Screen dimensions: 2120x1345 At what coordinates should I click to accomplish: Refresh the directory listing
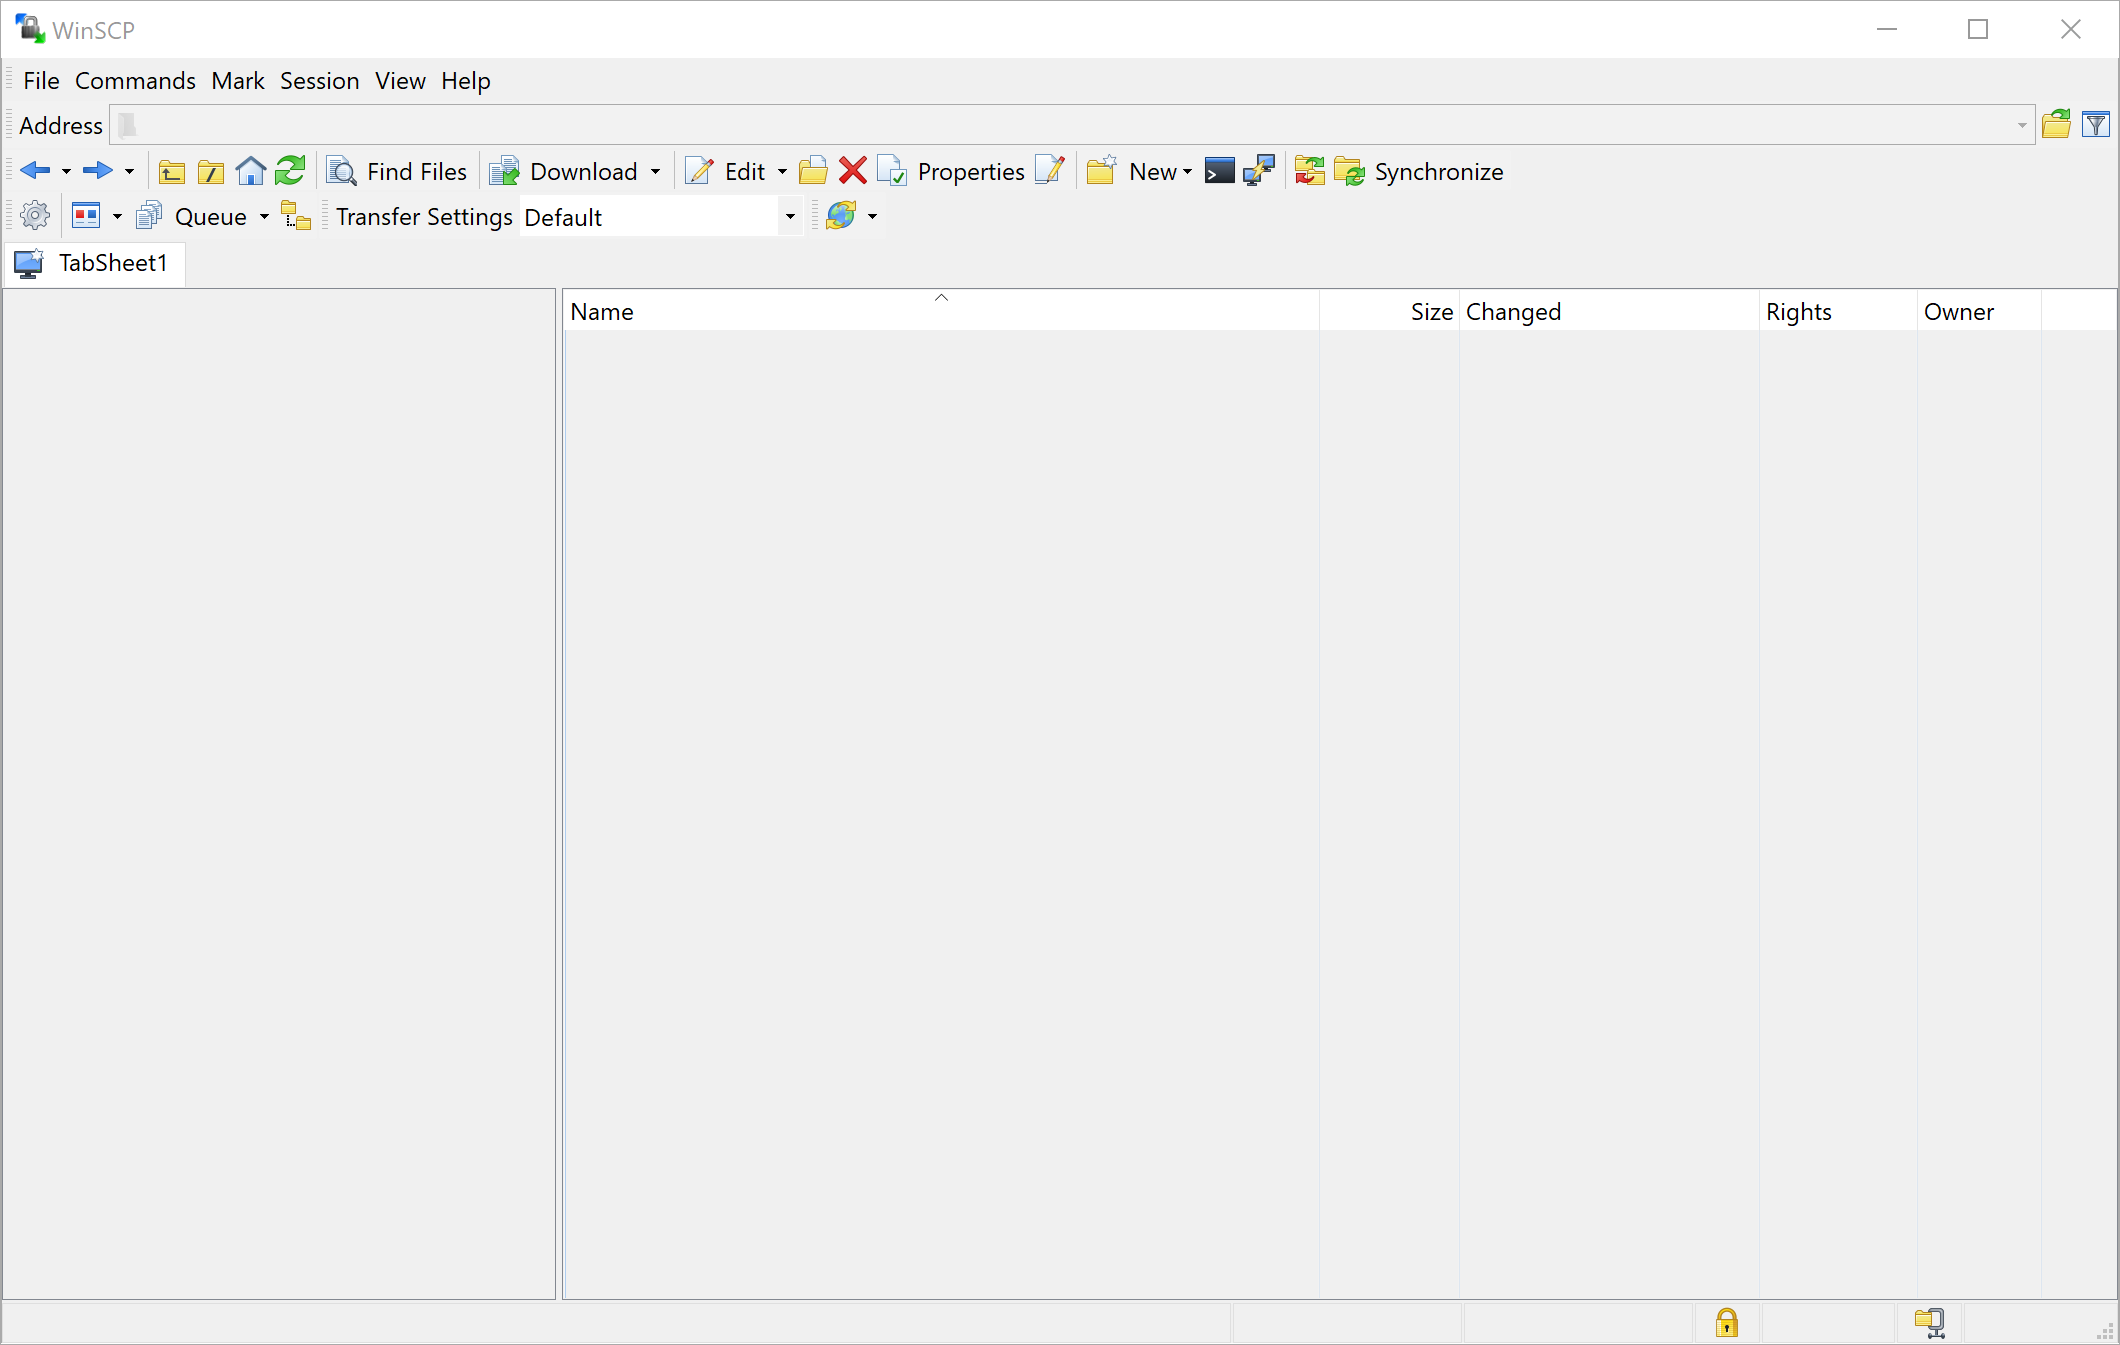pyautogui.click(x=290, y=171)
